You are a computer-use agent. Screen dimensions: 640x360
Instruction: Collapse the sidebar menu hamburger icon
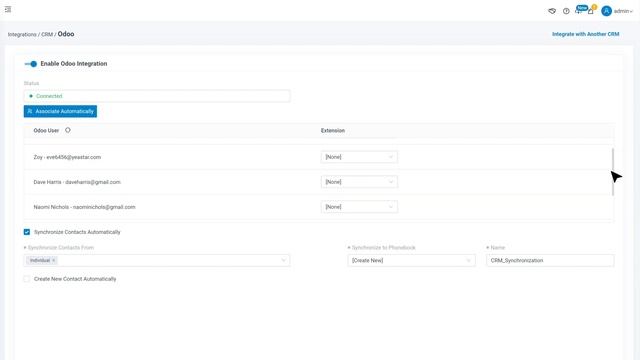pyautogui.click(x=8, y=9)
